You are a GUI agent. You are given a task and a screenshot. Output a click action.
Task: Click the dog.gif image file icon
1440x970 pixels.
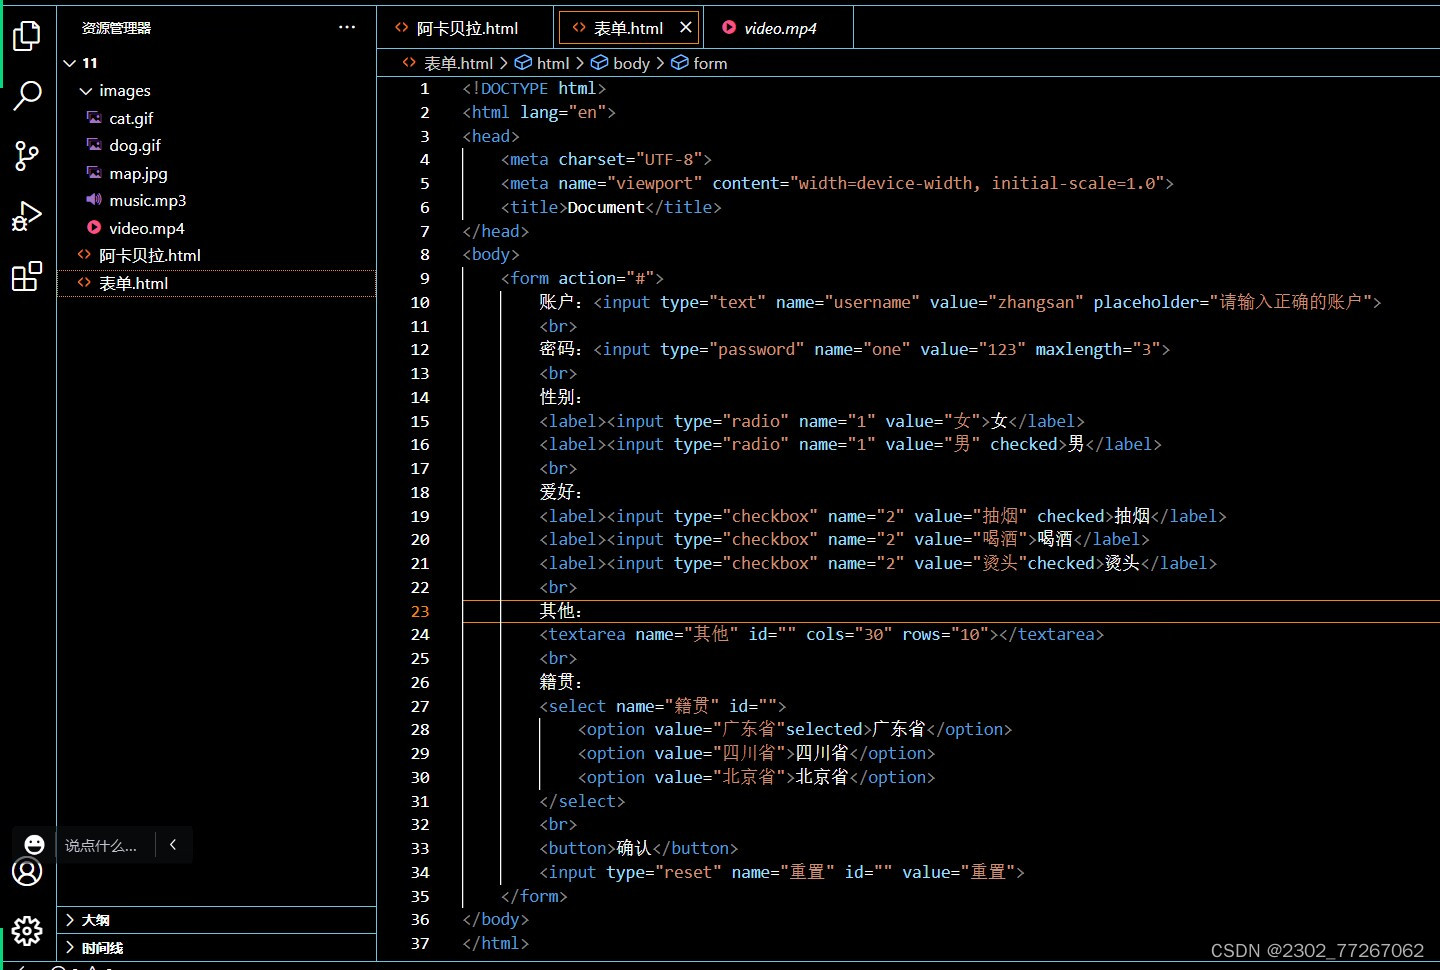pyautogui.click(x=94, y=145)
